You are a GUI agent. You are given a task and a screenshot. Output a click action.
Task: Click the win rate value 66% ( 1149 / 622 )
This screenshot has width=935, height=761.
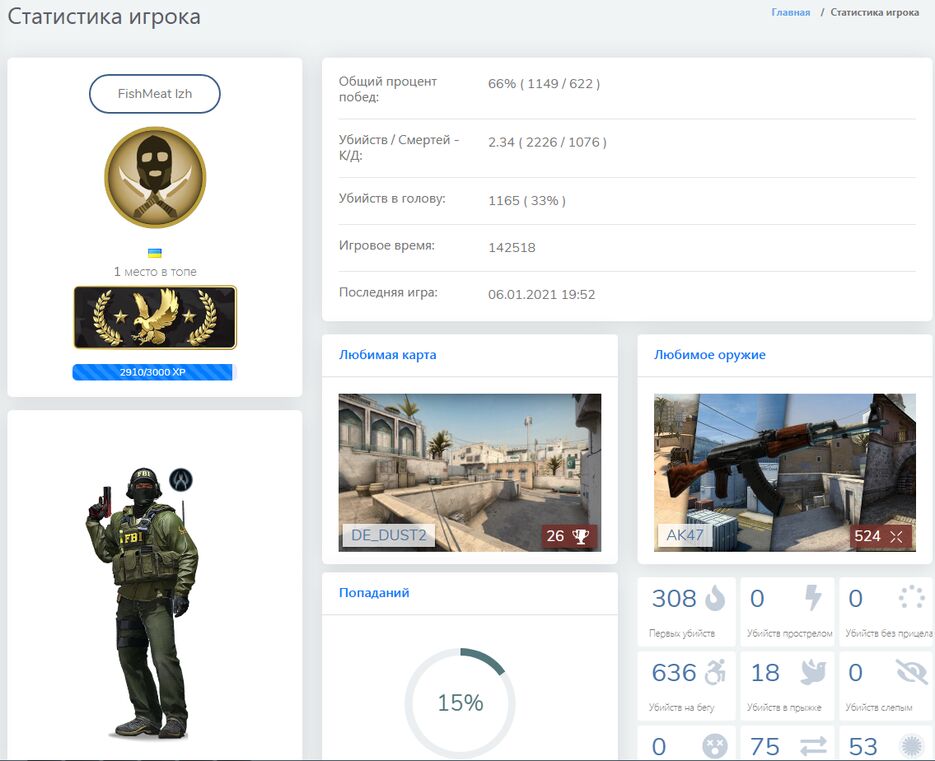point(544,83)
